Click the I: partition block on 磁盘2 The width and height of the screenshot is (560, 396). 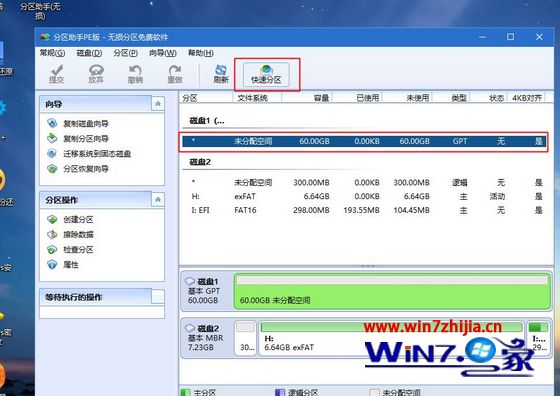538,338
